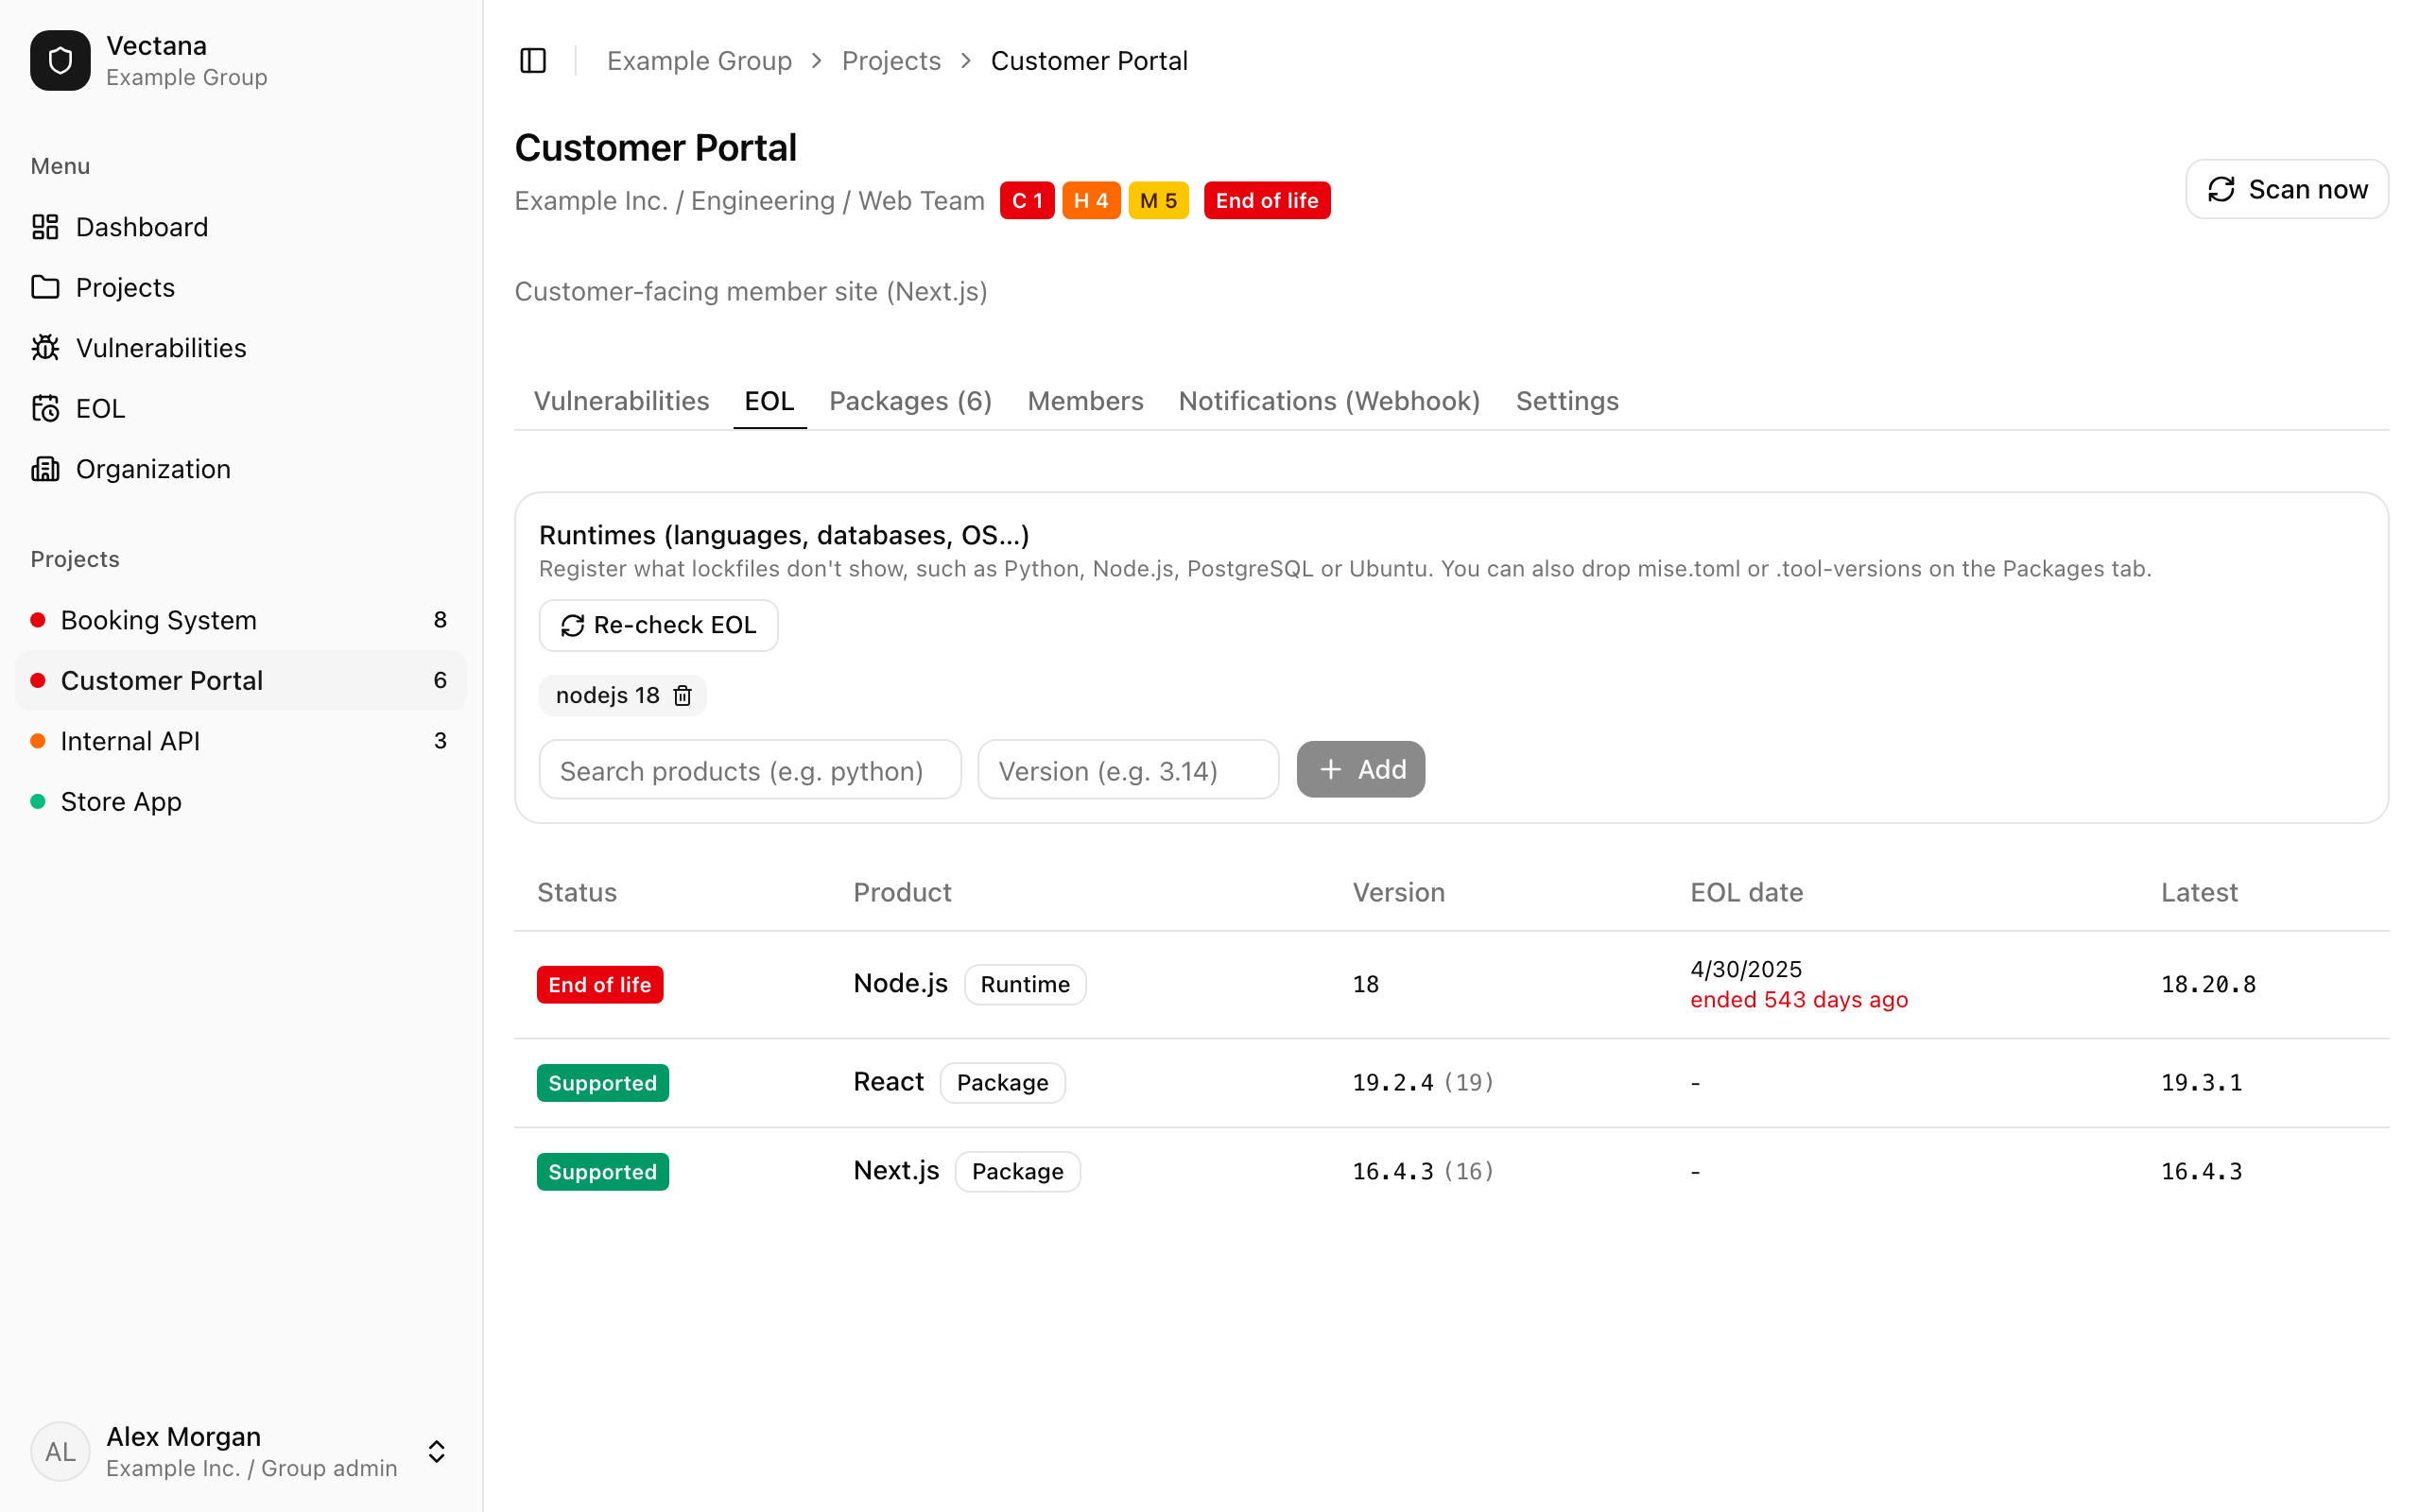This screenshot has height=1512, width=2420.
Task: Delete the nodejs 18 runtime chip
Action: pos(682,695)
